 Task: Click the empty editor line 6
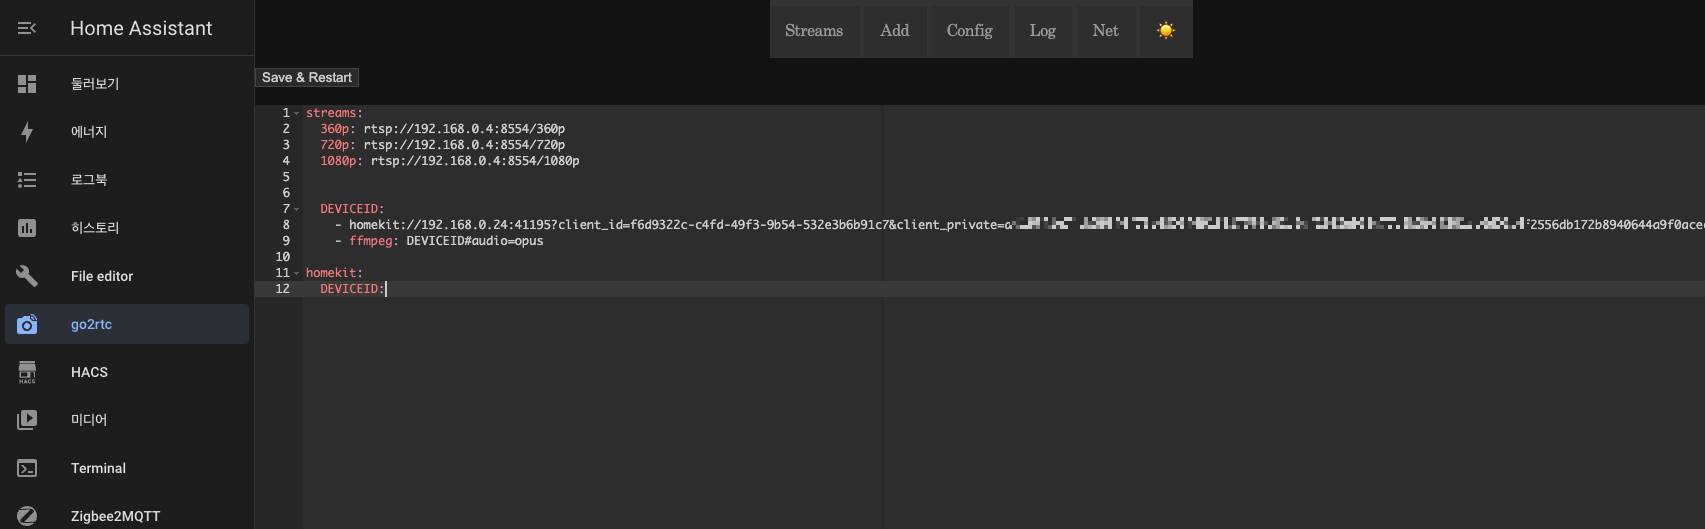tap(1004, 193)
